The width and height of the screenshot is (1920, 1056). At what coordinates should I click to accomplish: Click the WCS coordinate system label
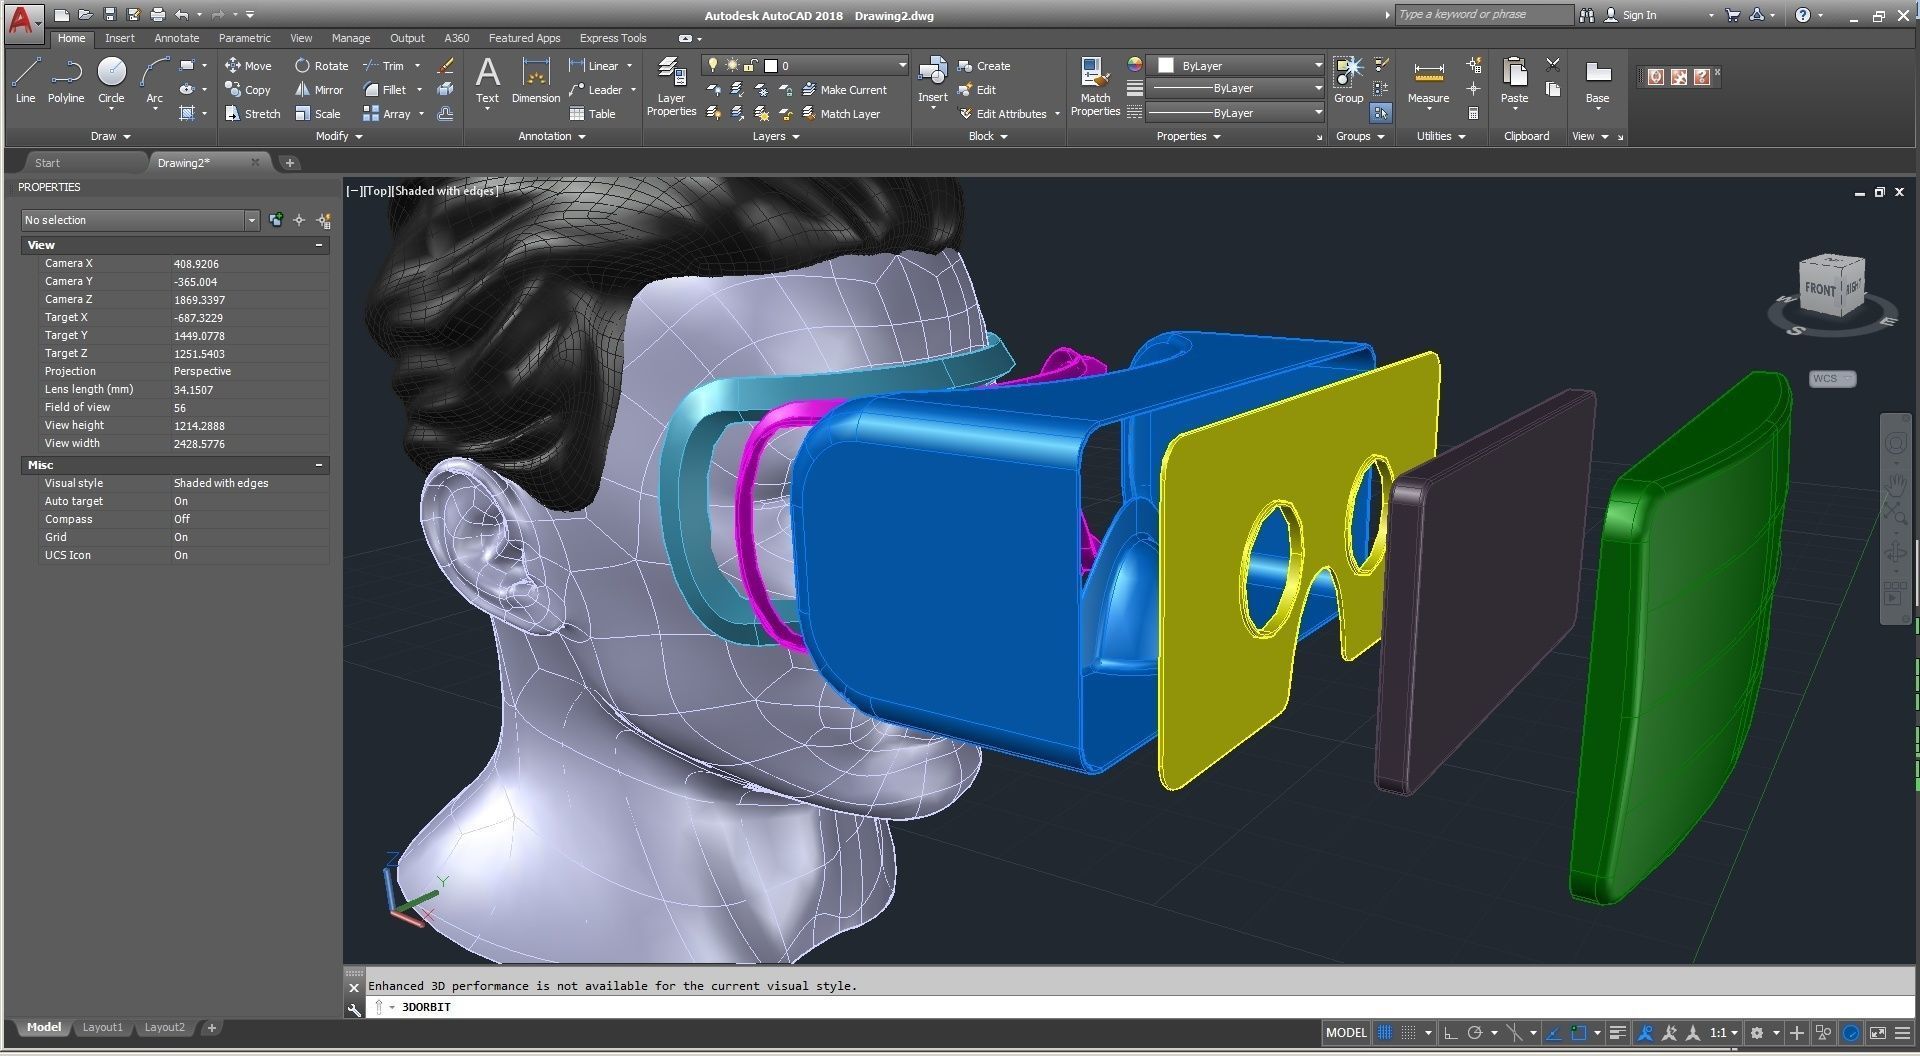pyautogui.click(x=1832, y=379)
